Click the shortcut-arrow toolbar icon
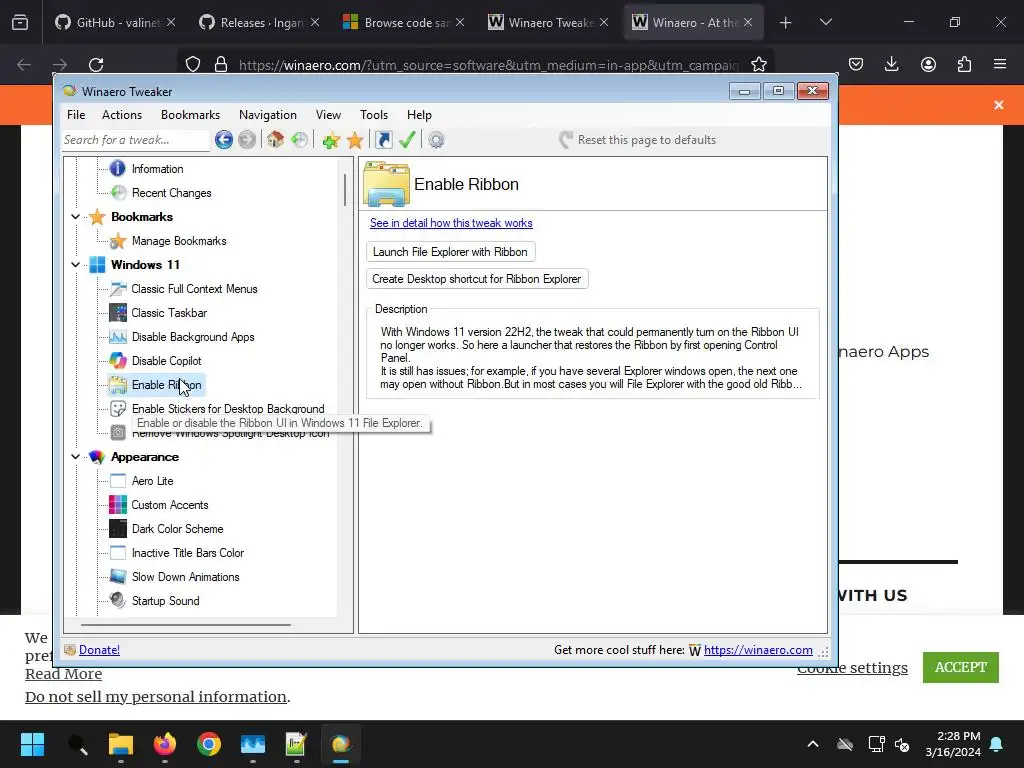The image size is (1024, 768). 383,140
